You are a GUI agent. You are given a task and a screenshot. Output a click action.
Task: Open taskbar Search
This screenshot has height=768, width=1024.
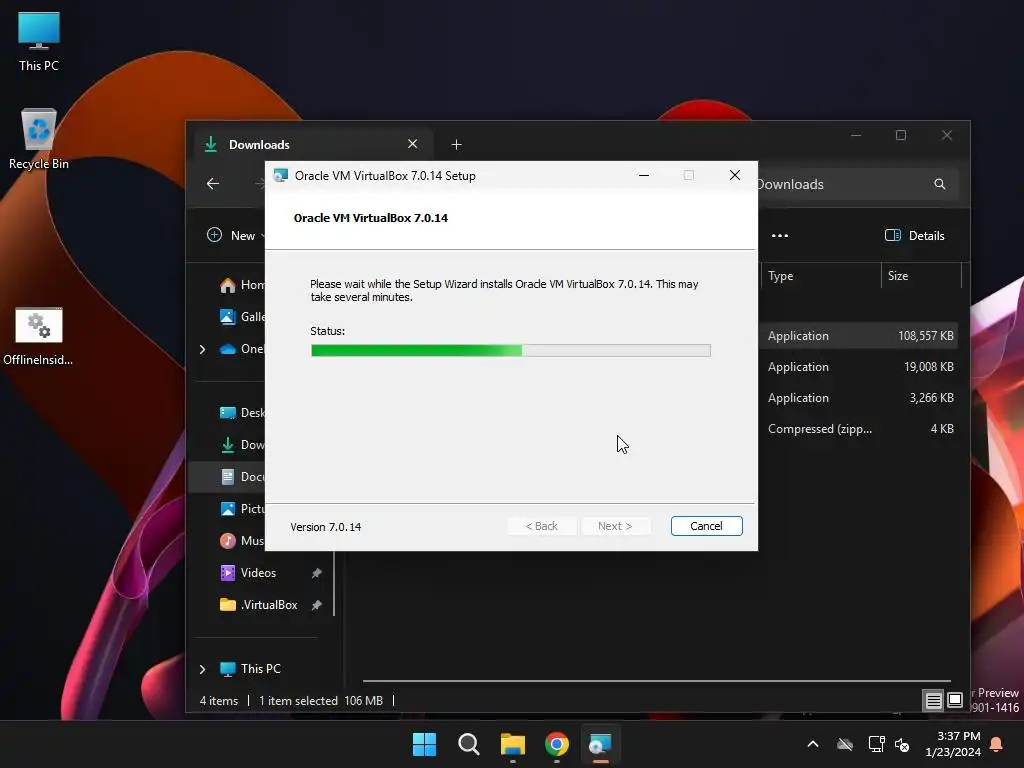coord(468,744)
